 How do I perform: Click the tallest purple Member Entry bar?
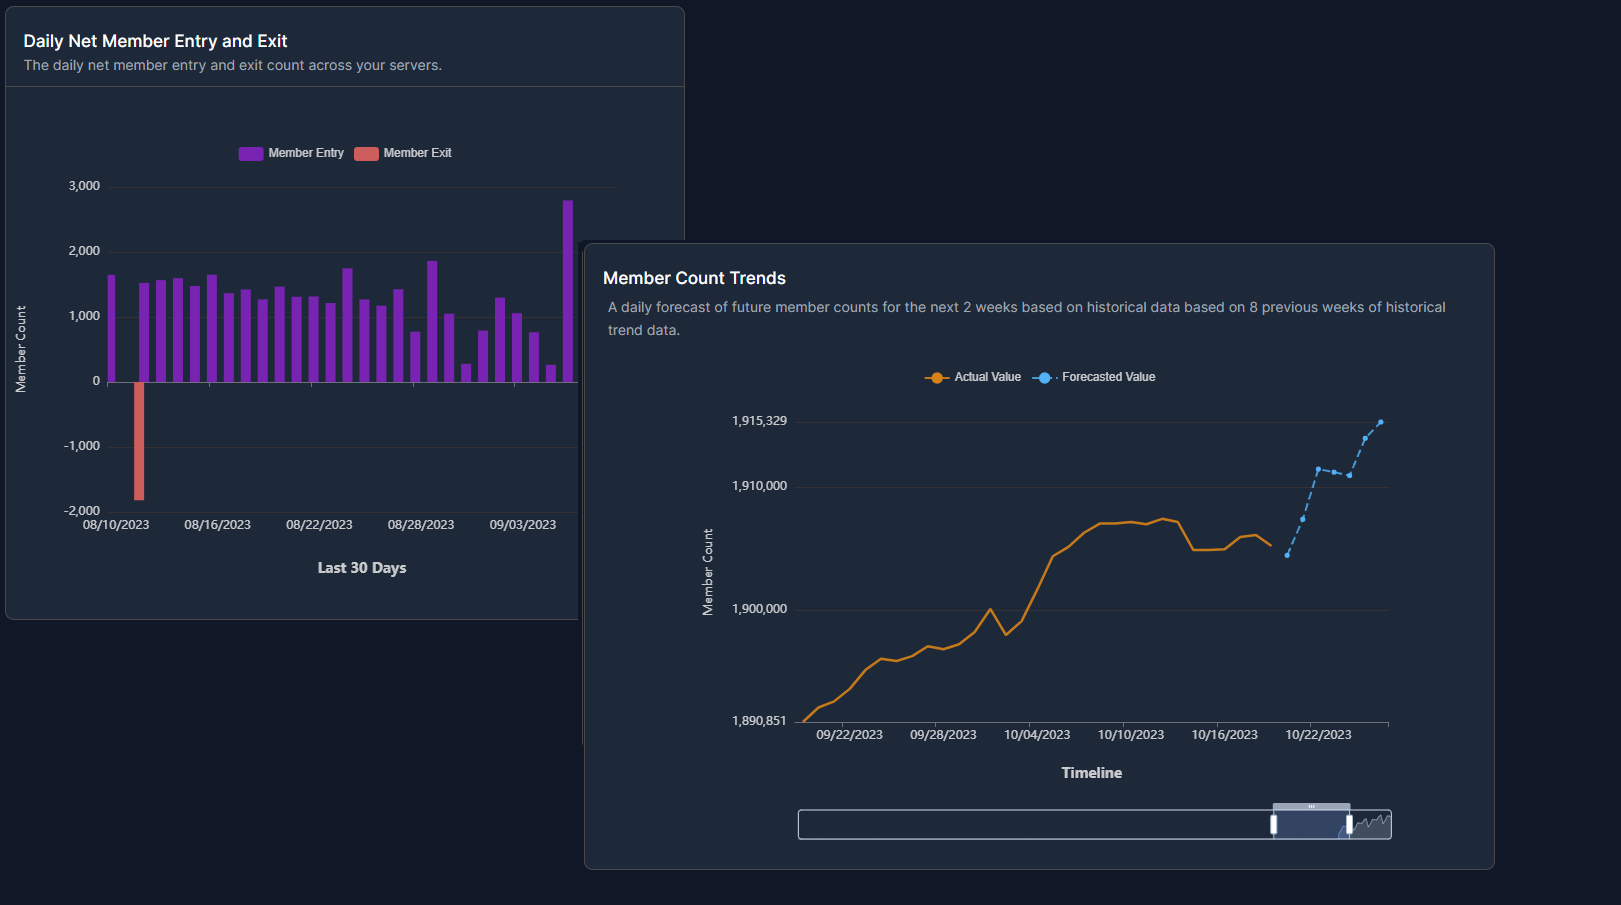click(568, 290)
